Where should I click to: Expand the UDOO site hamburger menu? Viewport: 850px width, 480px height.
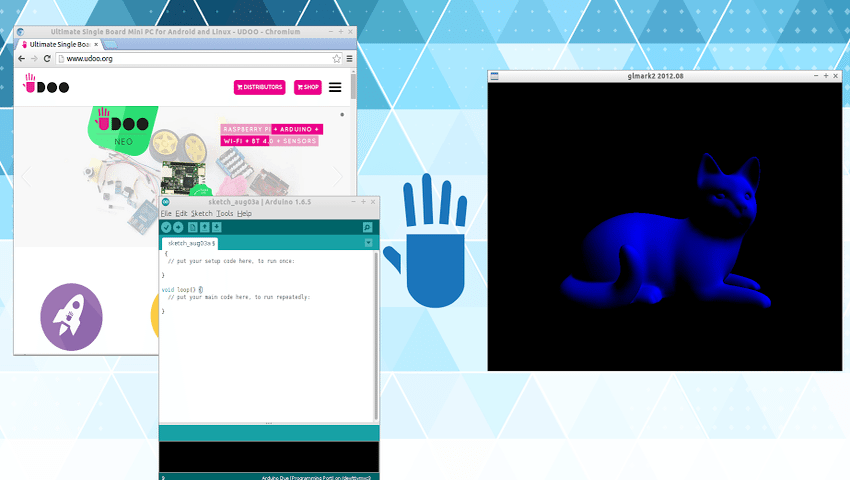[x=335, y=87]
